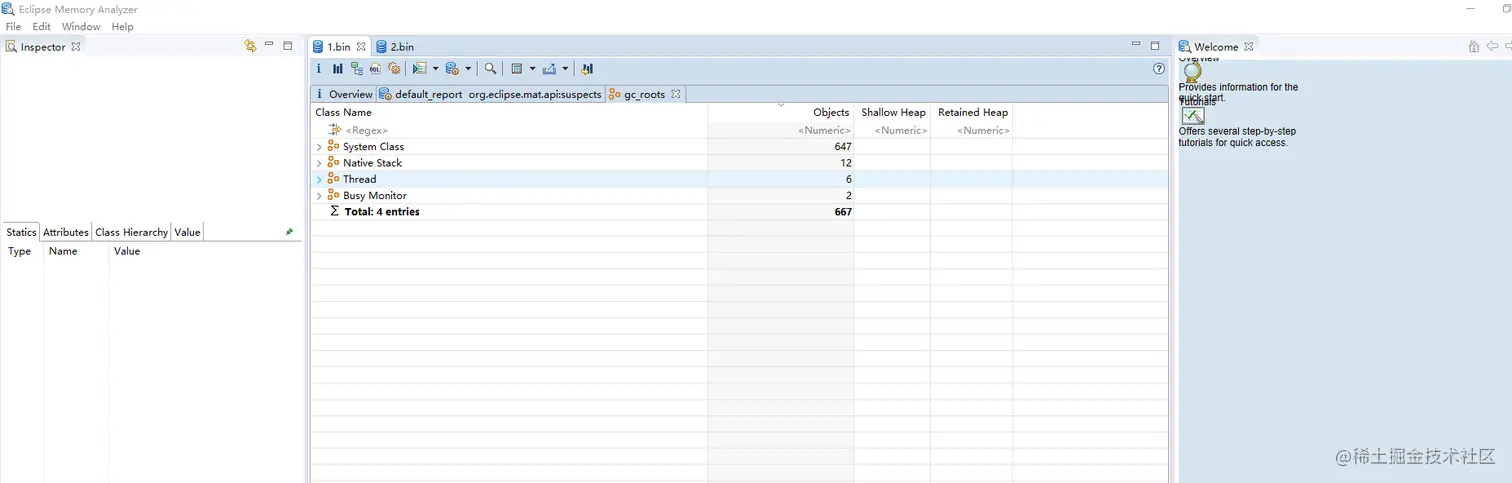Sort by the Objects column header

coord(781,112)
